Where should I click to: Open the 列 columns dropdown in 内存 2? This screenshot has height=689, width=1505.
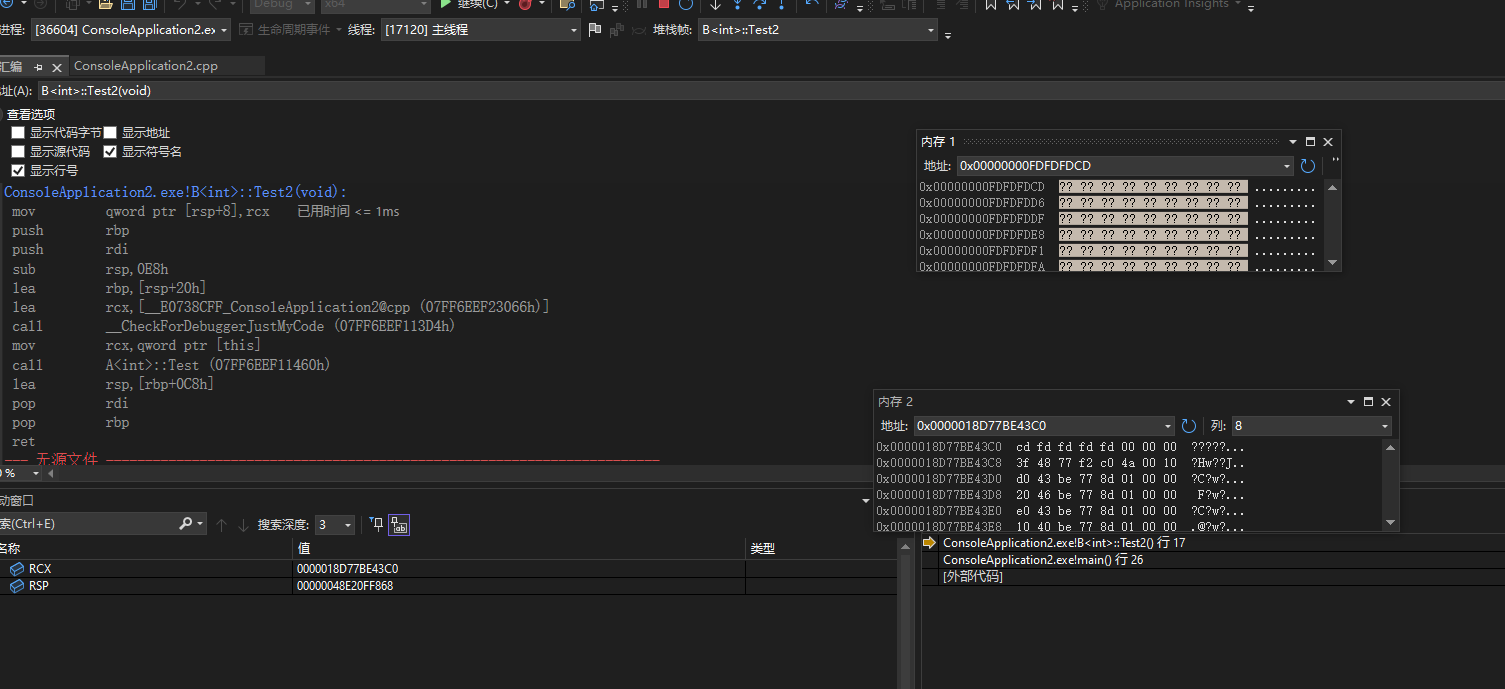(1311, 426)
